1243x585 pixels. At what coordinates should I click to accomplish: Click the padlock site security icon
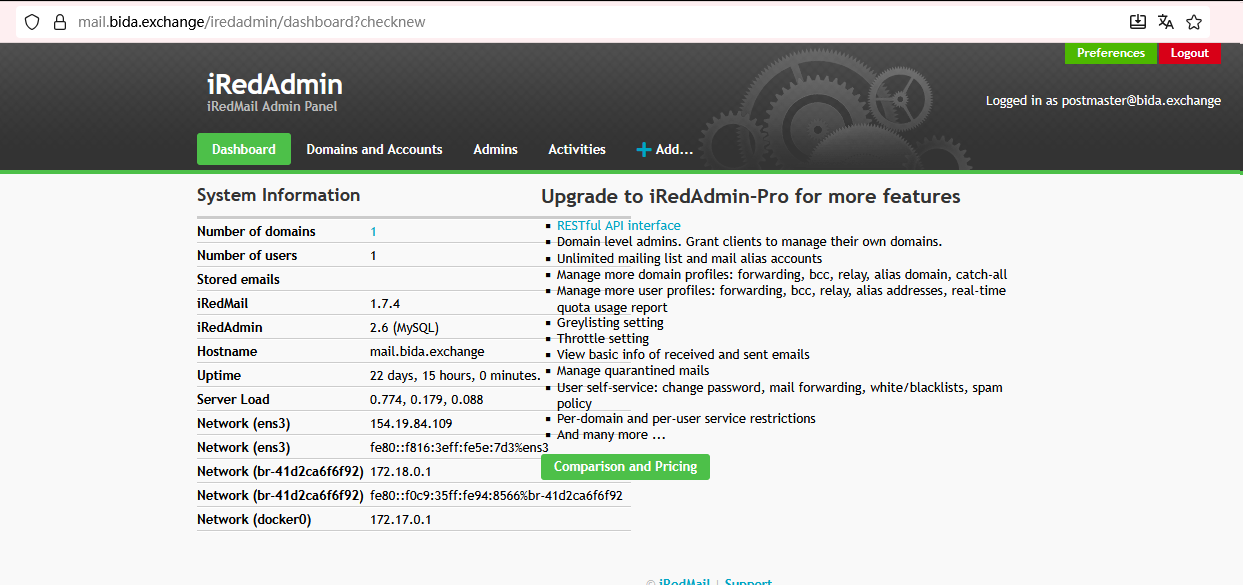click(59, 22)
